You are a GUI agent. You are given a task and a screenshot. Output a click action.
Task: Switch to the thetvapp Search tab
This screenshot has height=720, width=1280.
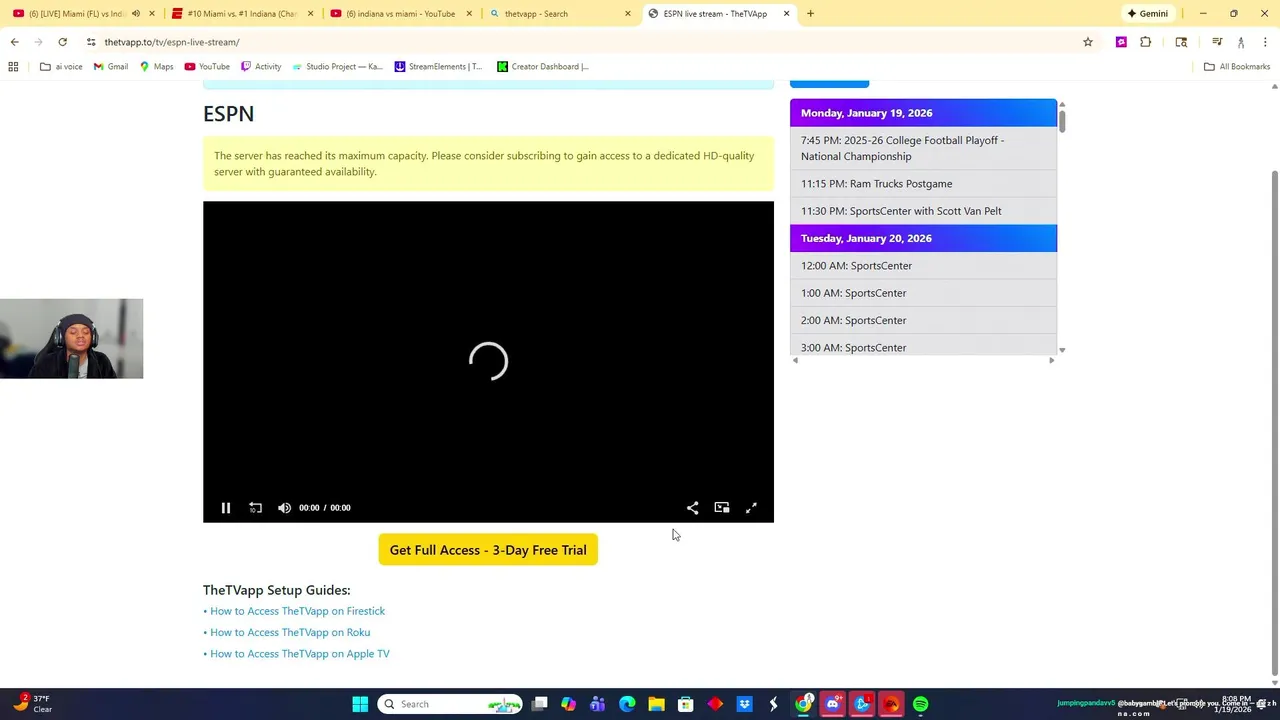click(x=559, y=14)
